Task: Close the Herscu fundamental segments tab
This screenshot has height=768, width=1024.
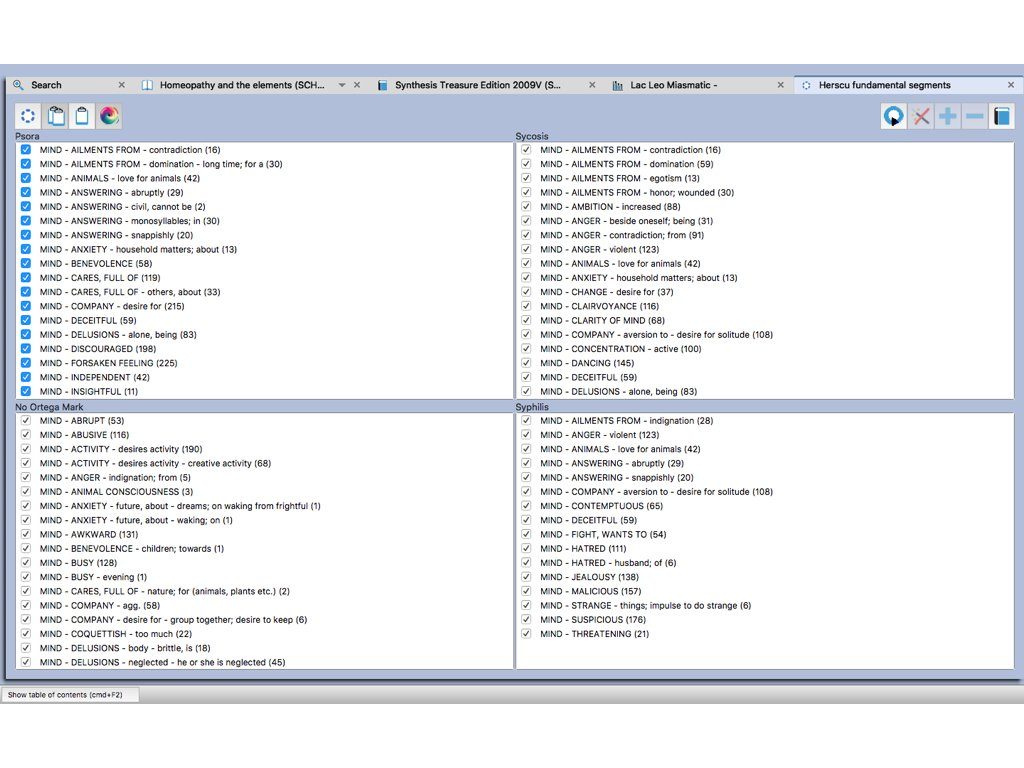Action: pyautogui.click(x=1011, y=85)
